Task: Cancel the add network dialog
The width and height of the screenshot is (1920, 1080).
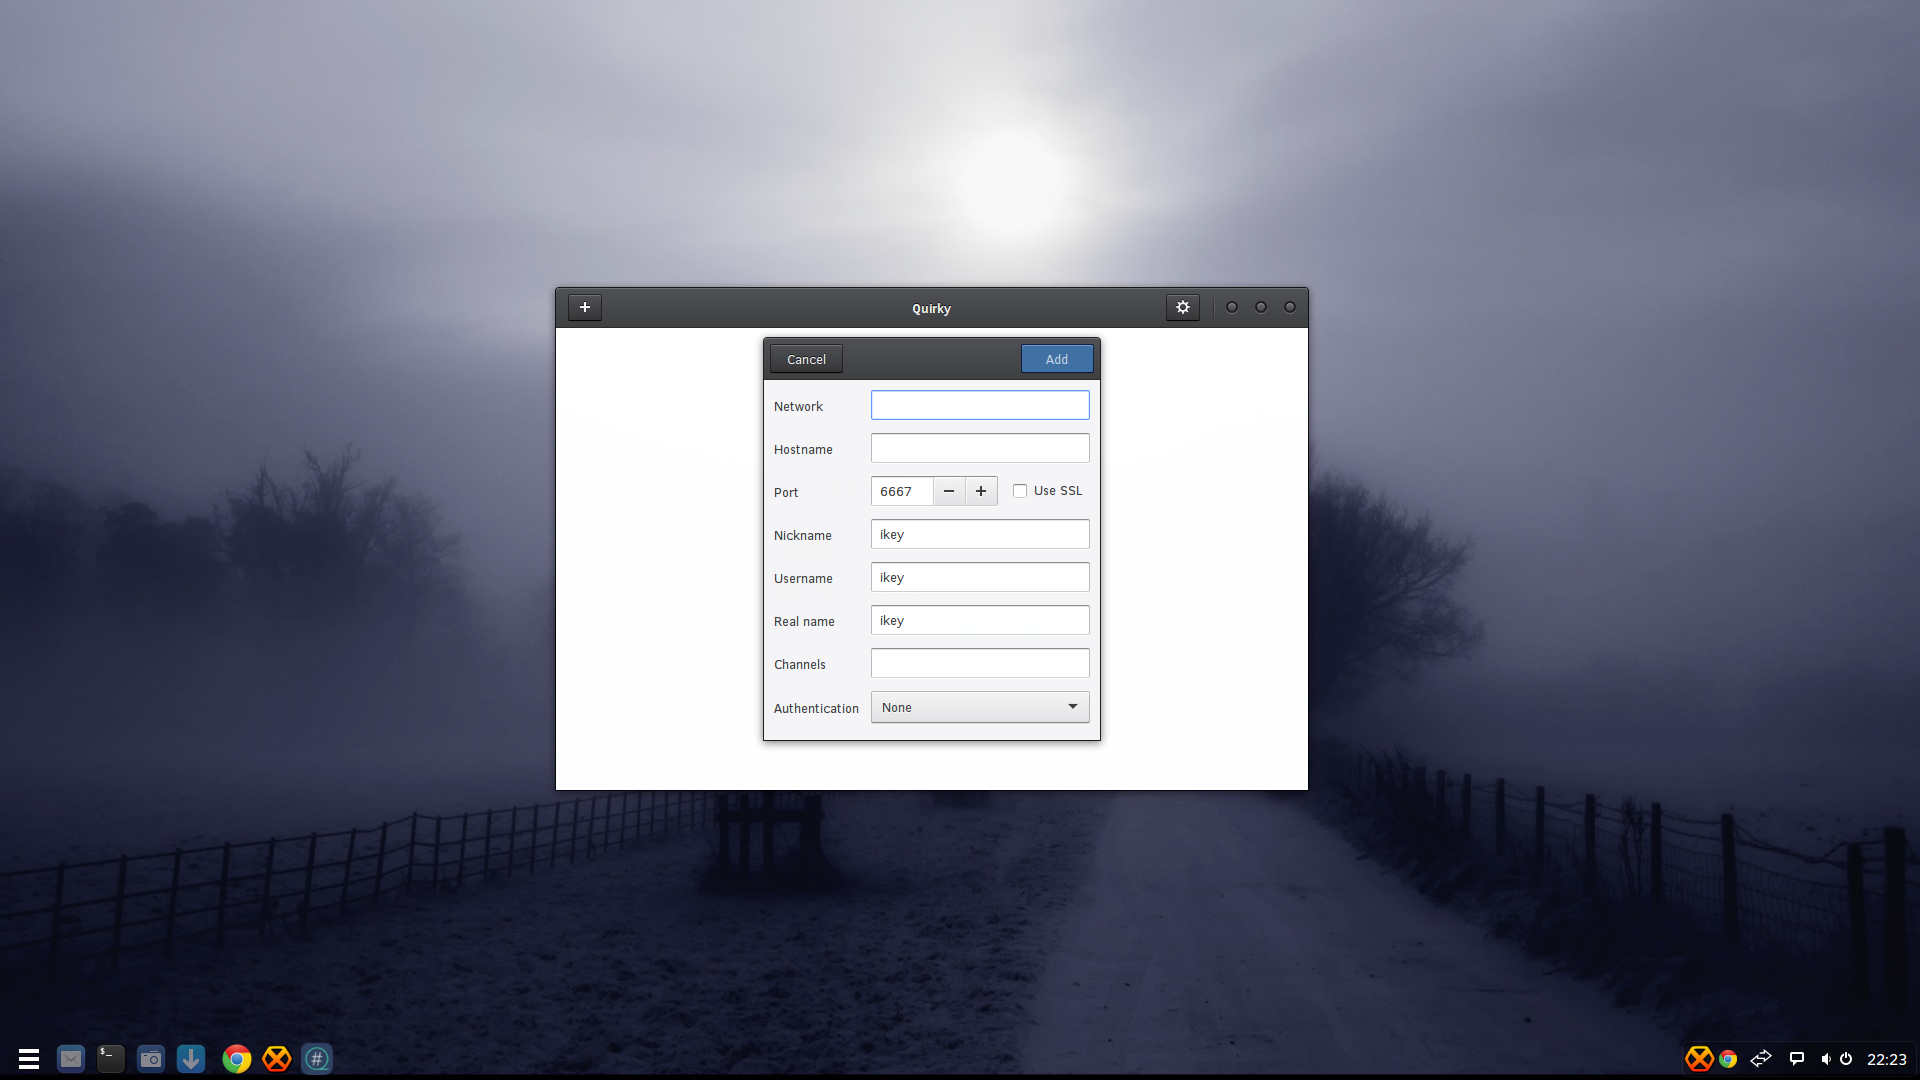Action: pos(806,359)
